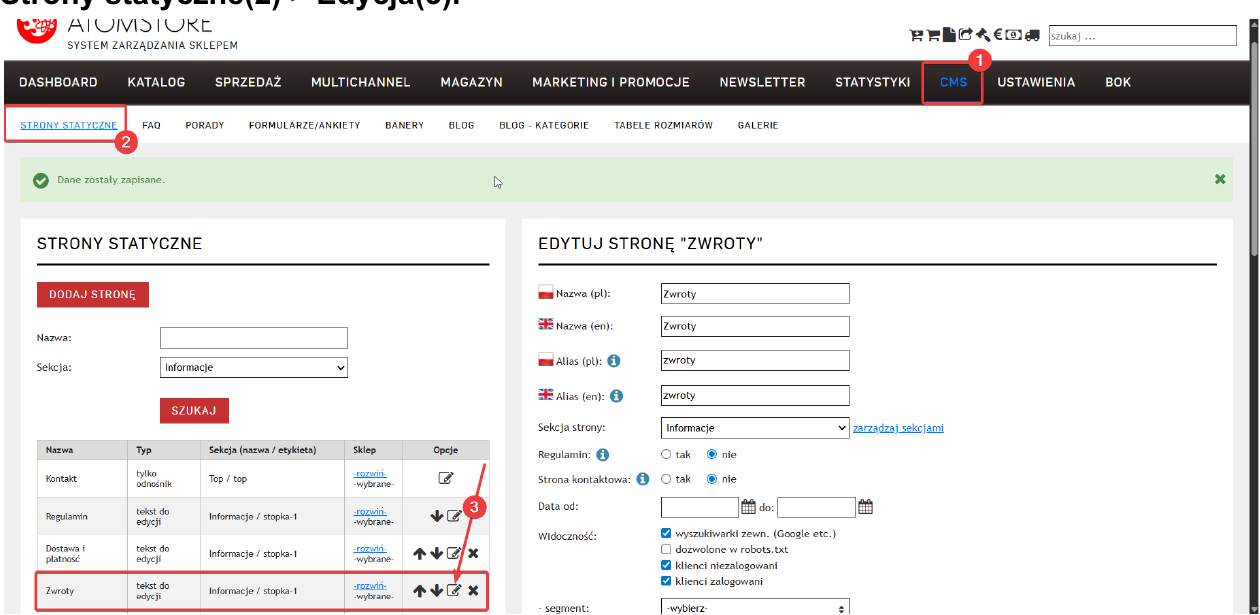Focus the top 'szukaj ...' search field

(x=1143, y=36)
